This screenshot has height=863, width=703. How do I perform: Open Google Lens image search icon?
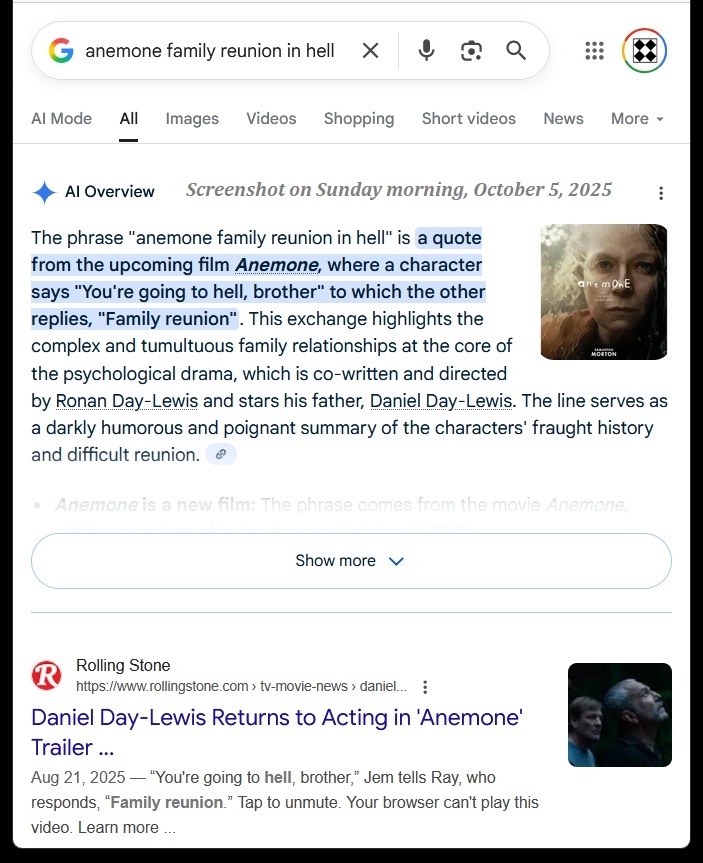click(x=471, y=51)
